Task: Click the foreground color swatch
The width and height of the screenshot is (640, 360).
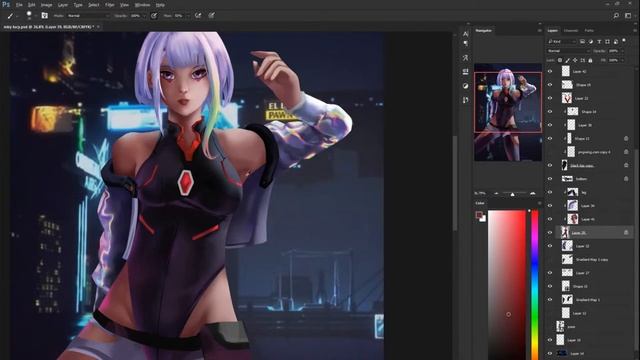Action: (479, 215)
